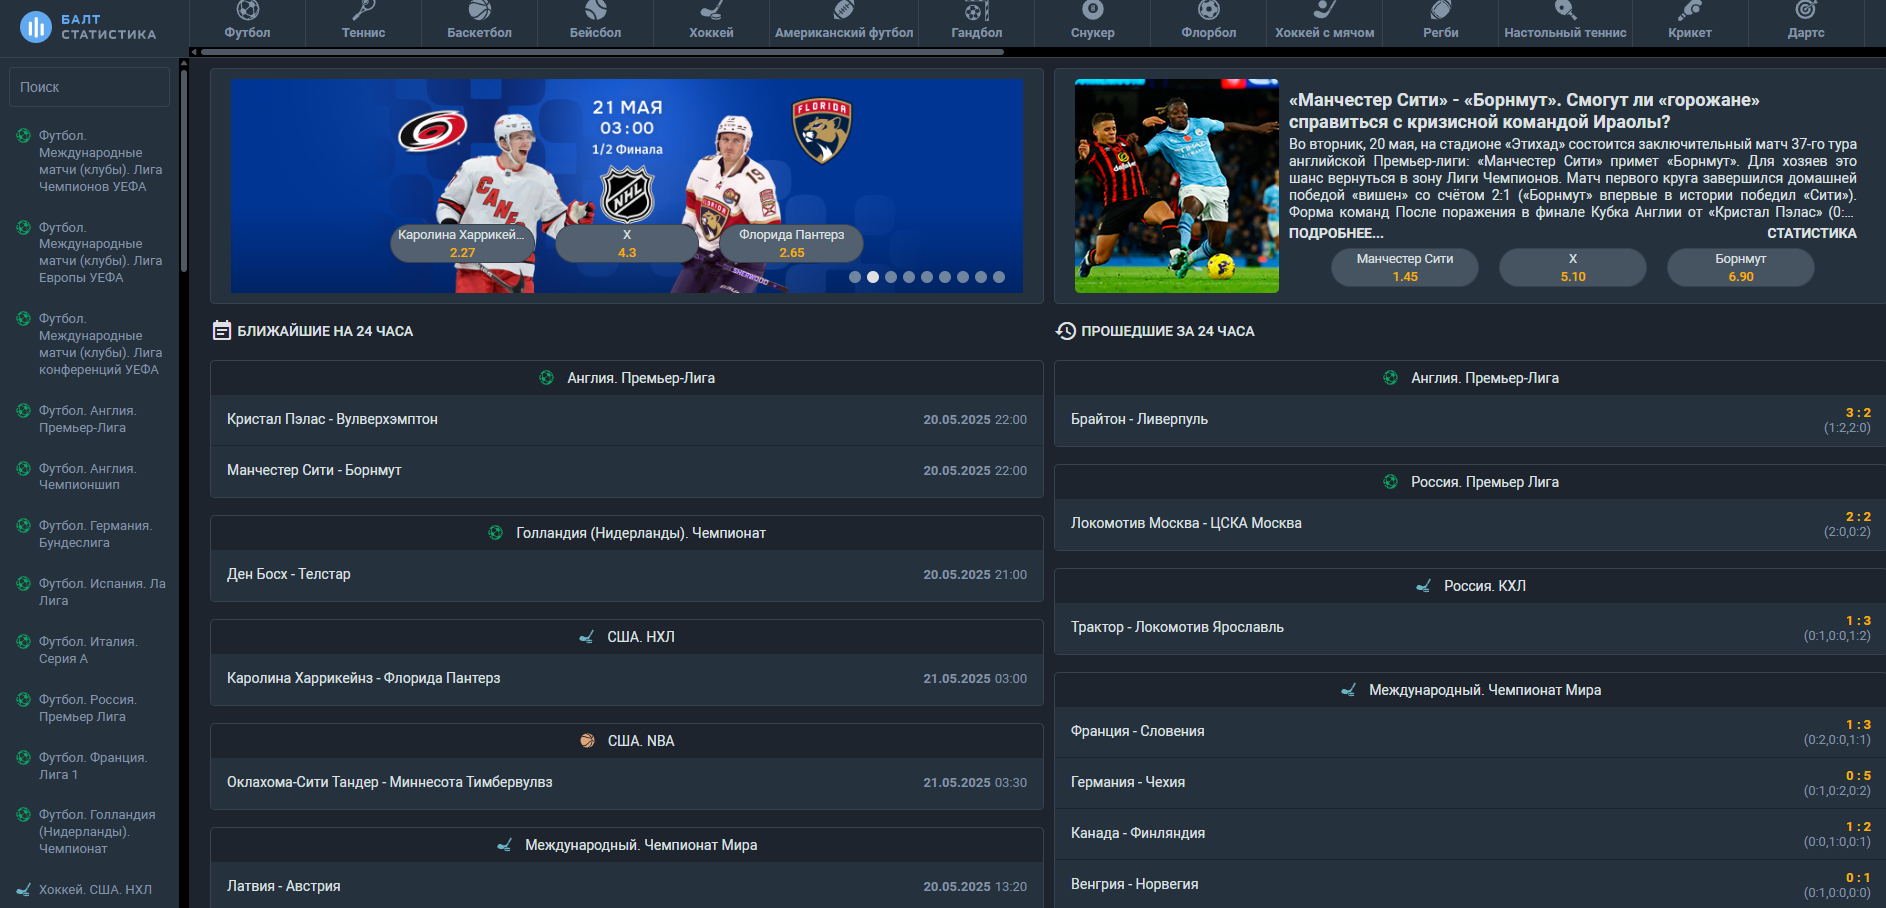This screenshot has height=908, width=1886.
Task: Open the Крикет sport icon
Action: coord(1689,10)
